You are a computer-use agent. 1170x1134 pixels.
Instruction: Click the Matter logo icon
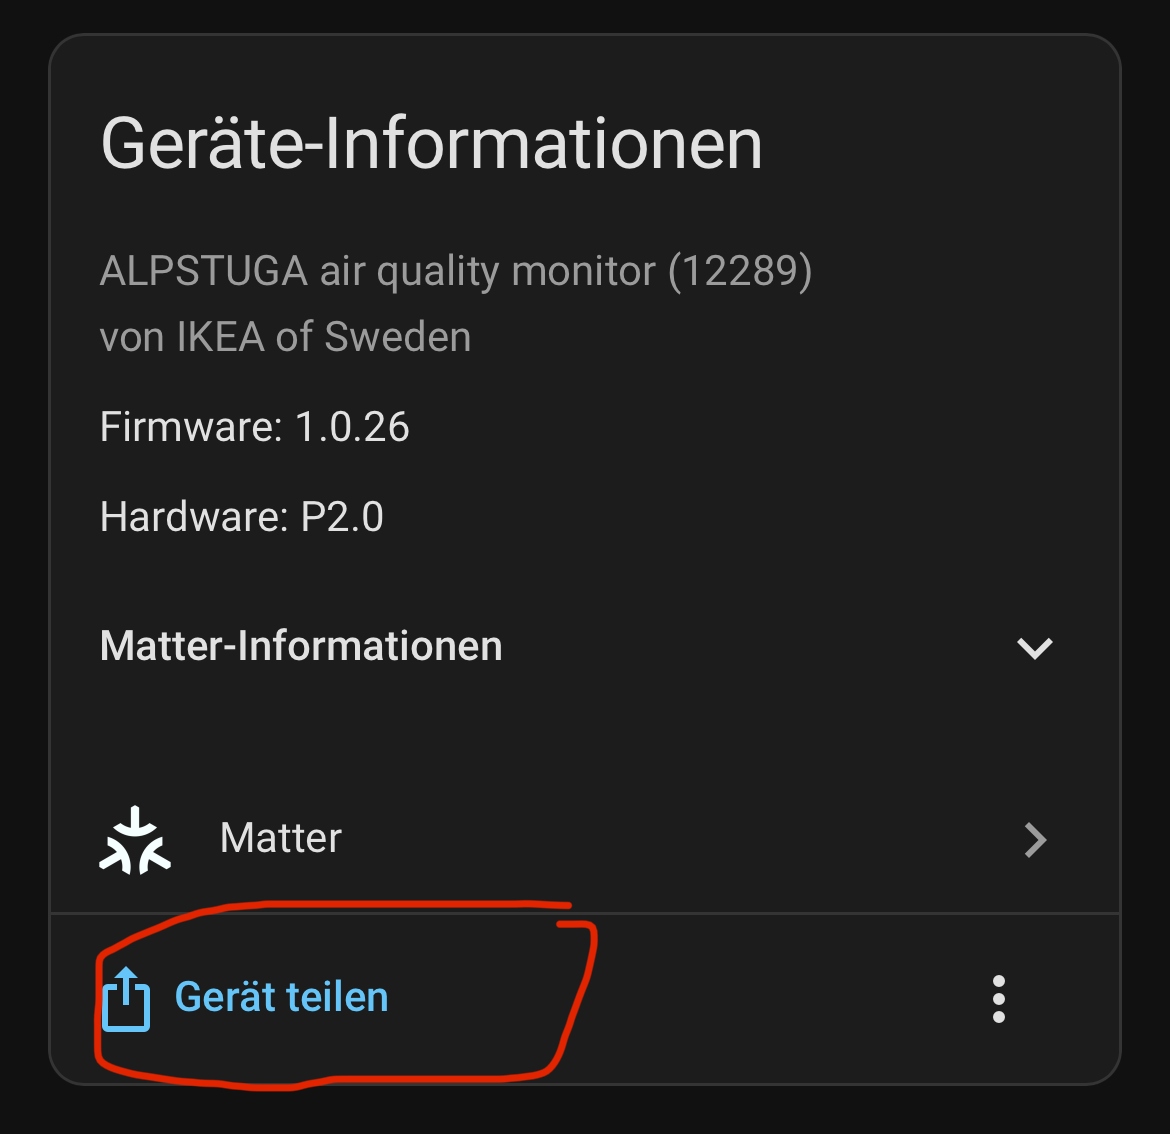point(135,840)
